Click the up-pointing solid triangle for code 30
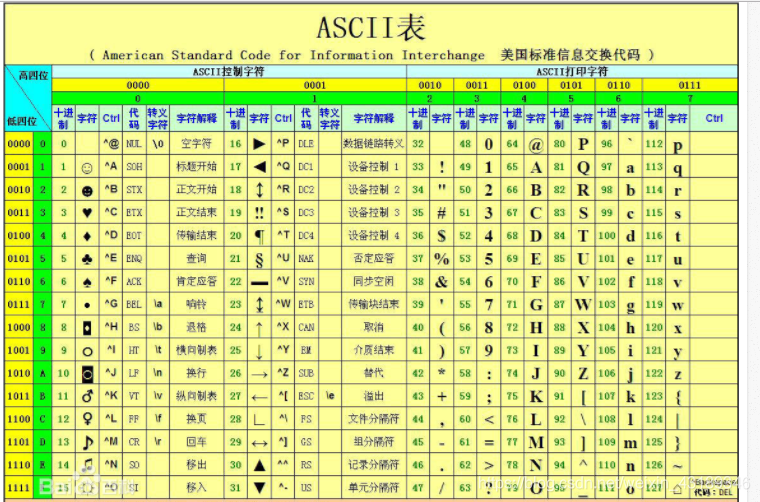760x502 pixels. [259, 465]
